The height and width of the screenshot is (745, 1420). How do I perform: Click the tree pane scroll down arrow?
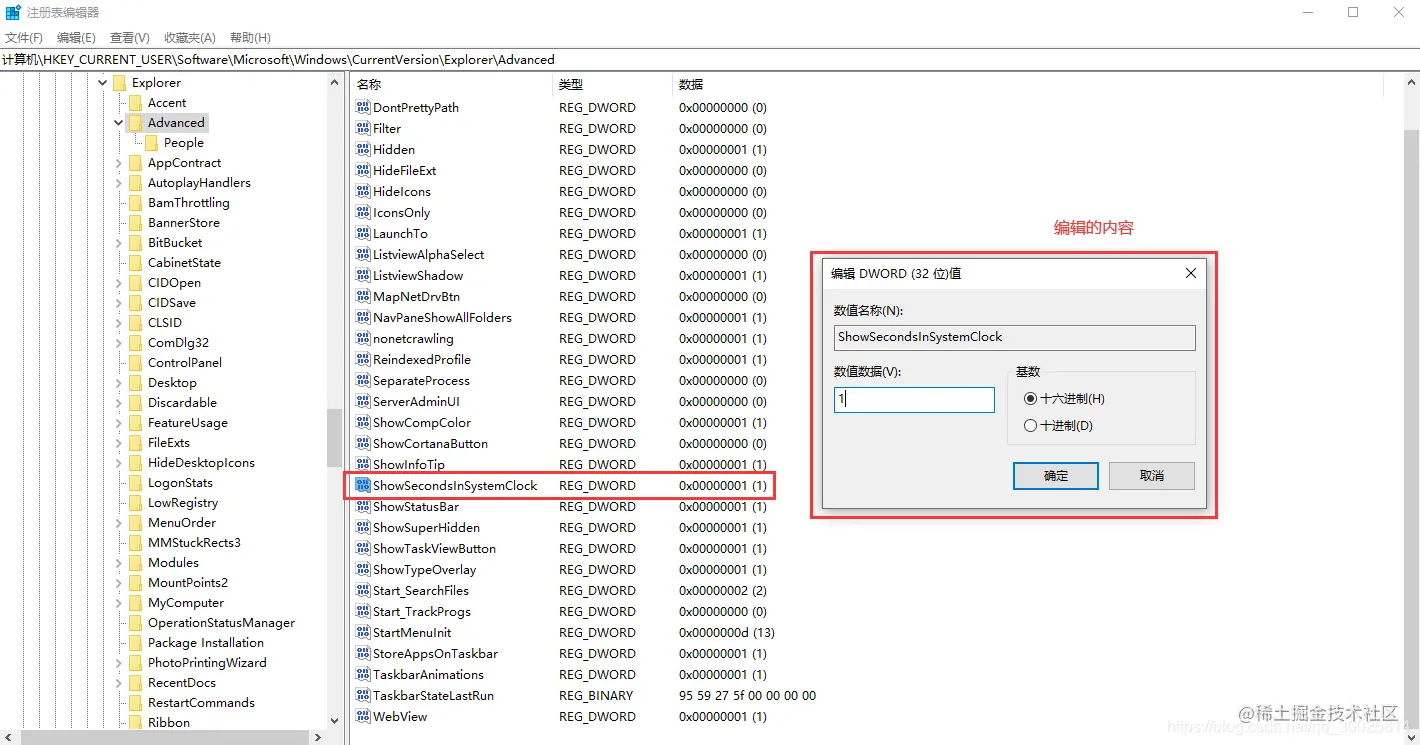coord(335,721)
